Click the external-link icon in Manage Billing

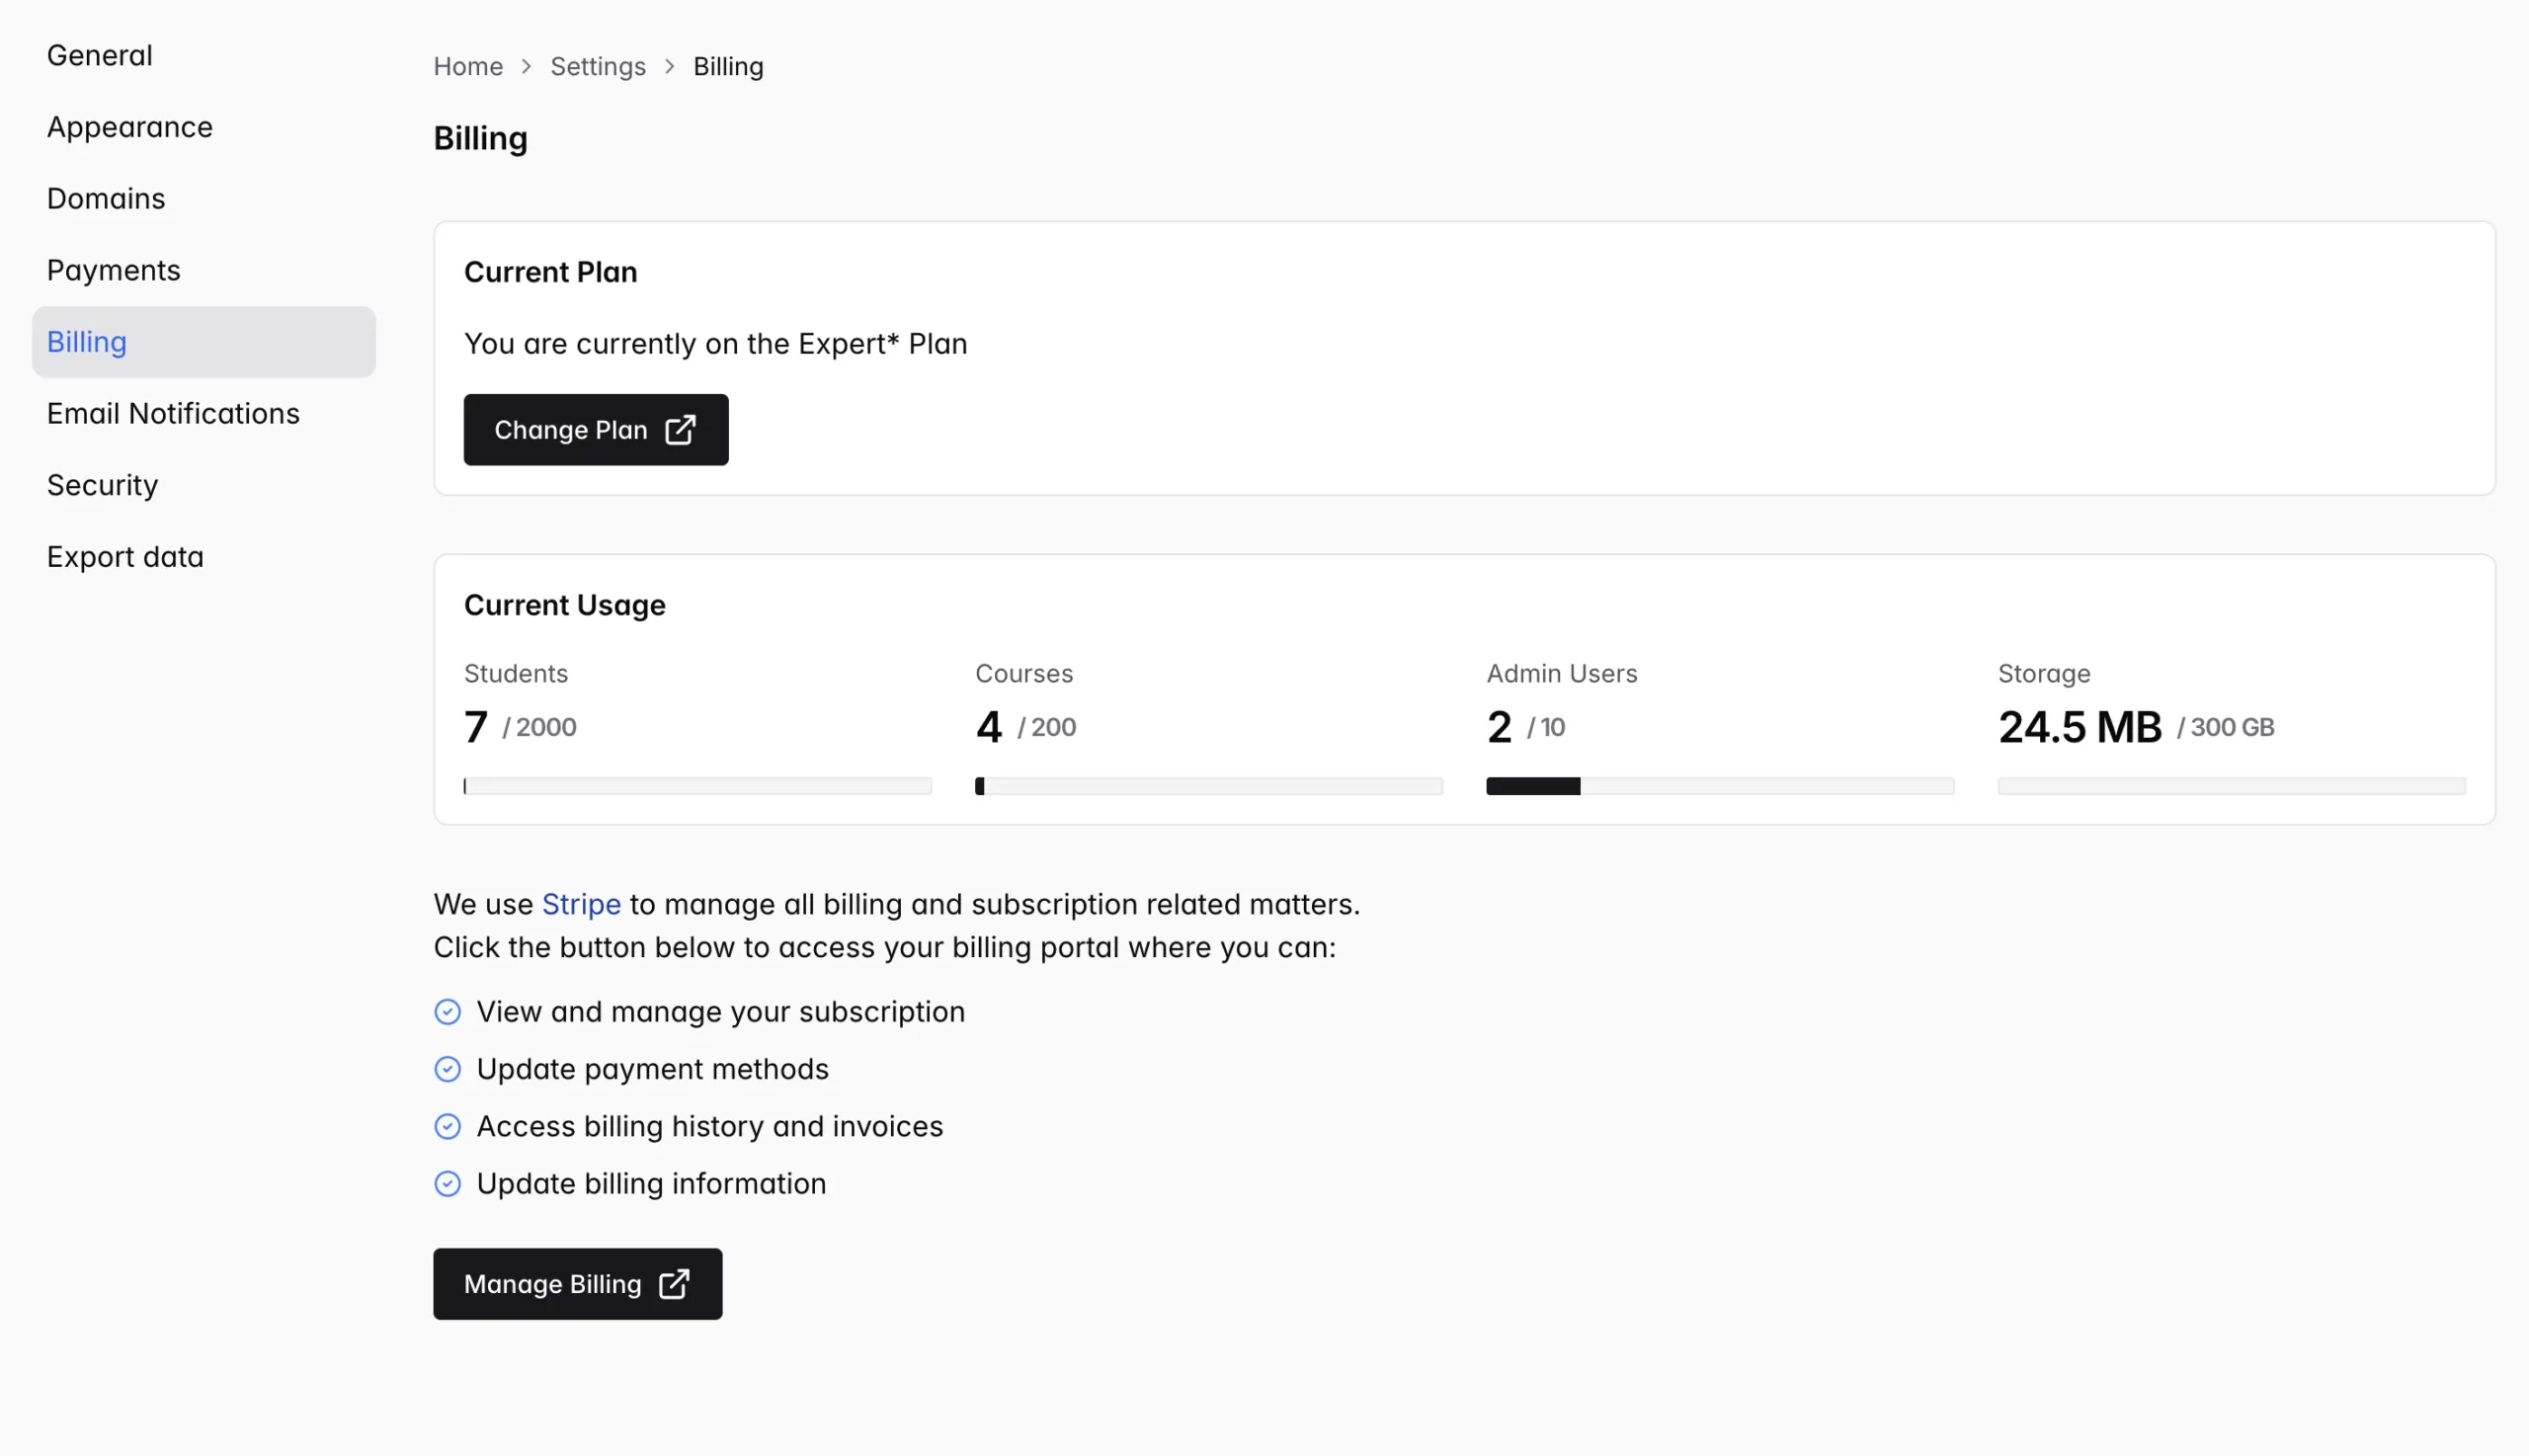click(674, 1284)
